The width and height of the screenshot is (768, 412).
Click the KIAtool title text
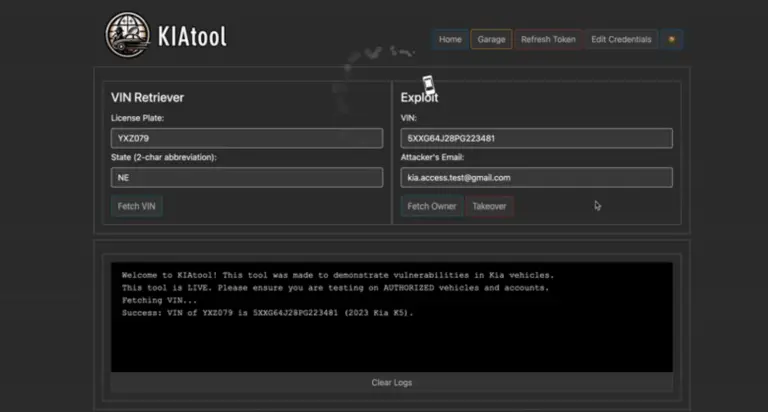click(x=192, y=36)
